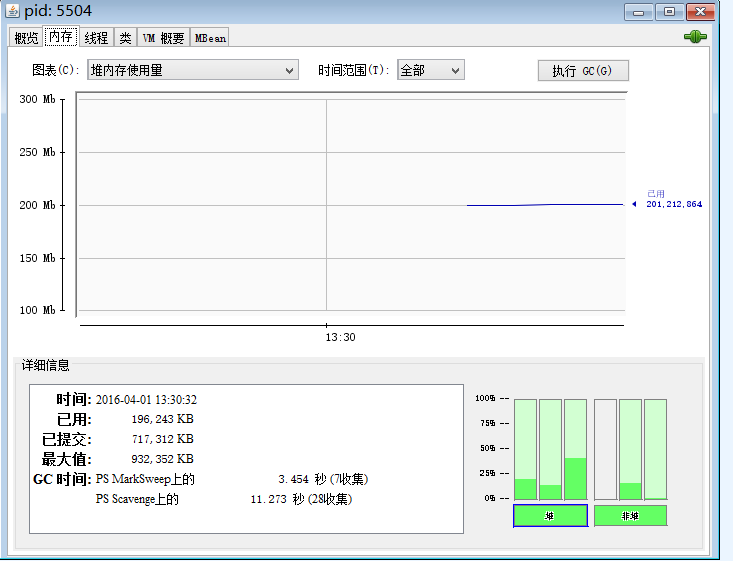Click the second heap memory pool bar
This screenshot has height=561, width=733.
550,449
